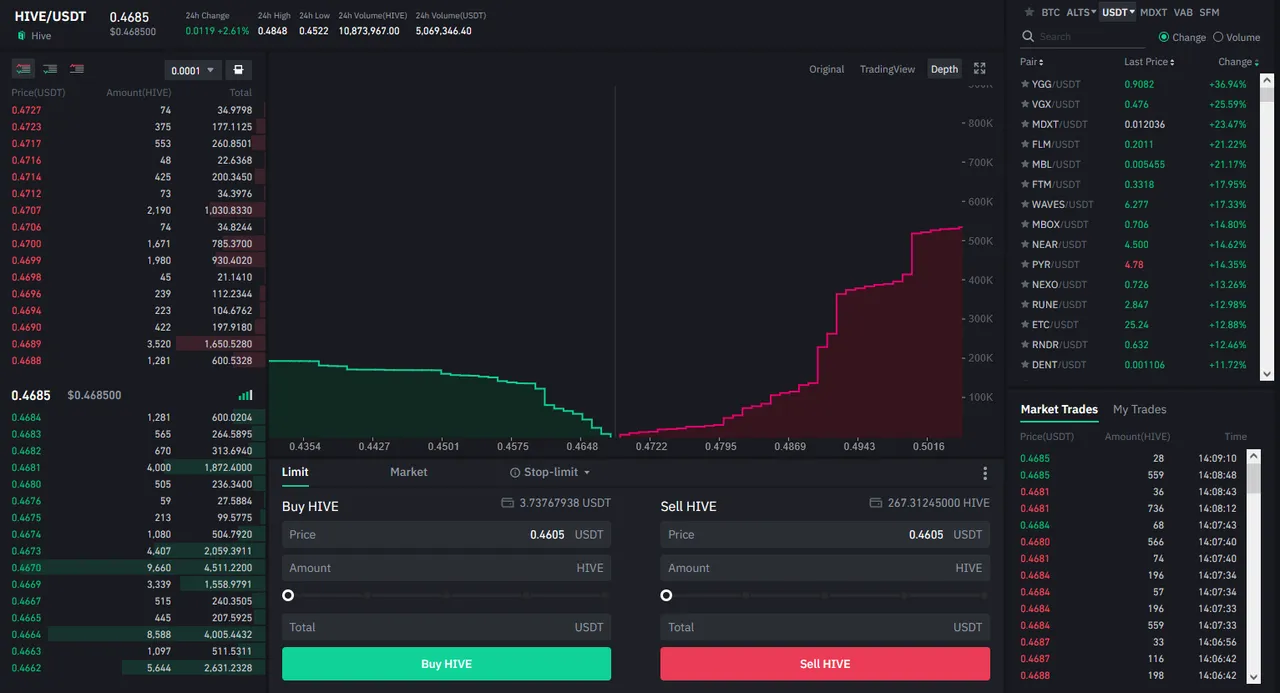Select the Change radio button
Viewport: 1280px width, 693px height.
(x=1164, y=37)
